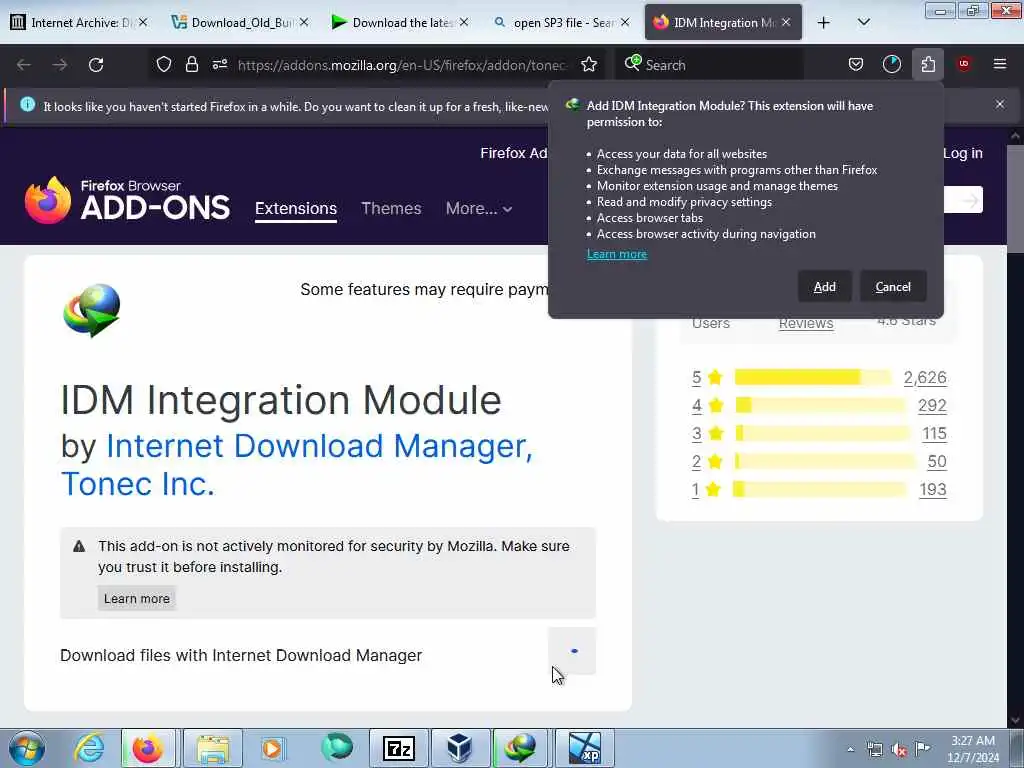Click the IDM add-on globe icon
The width and height of the screenshot is (1024, 768).
point(91,310)
